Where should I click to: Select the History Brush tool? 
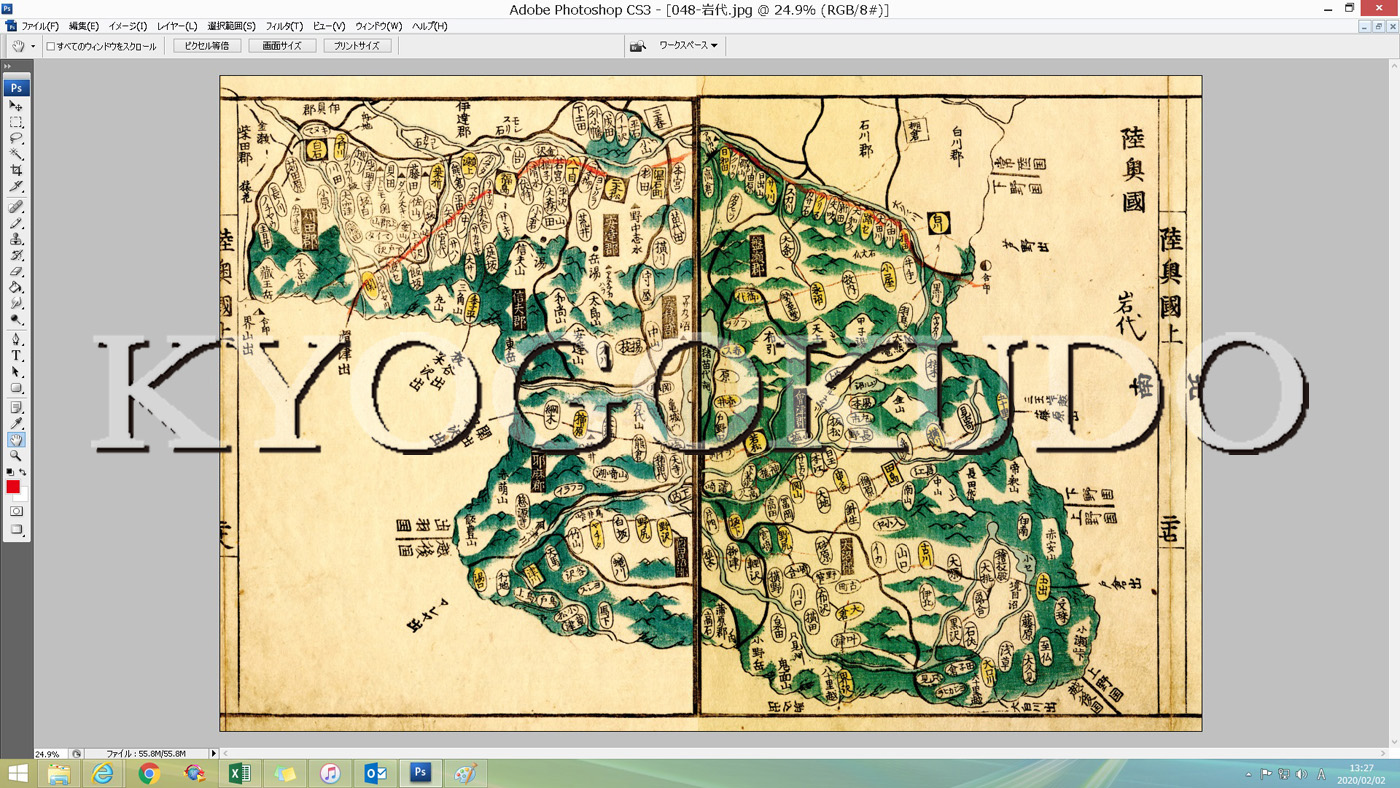point(16,255)
